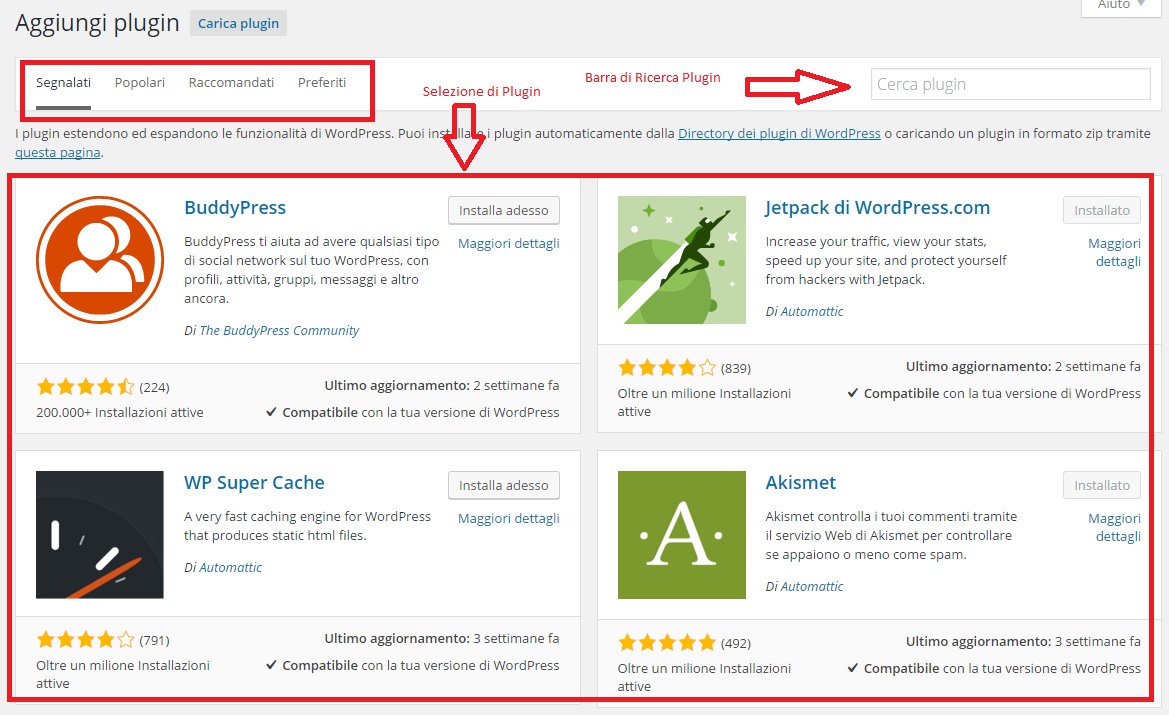Expand the Aiuto panel
This screenshot has height=715, width=1169.
coord(1119,6)
